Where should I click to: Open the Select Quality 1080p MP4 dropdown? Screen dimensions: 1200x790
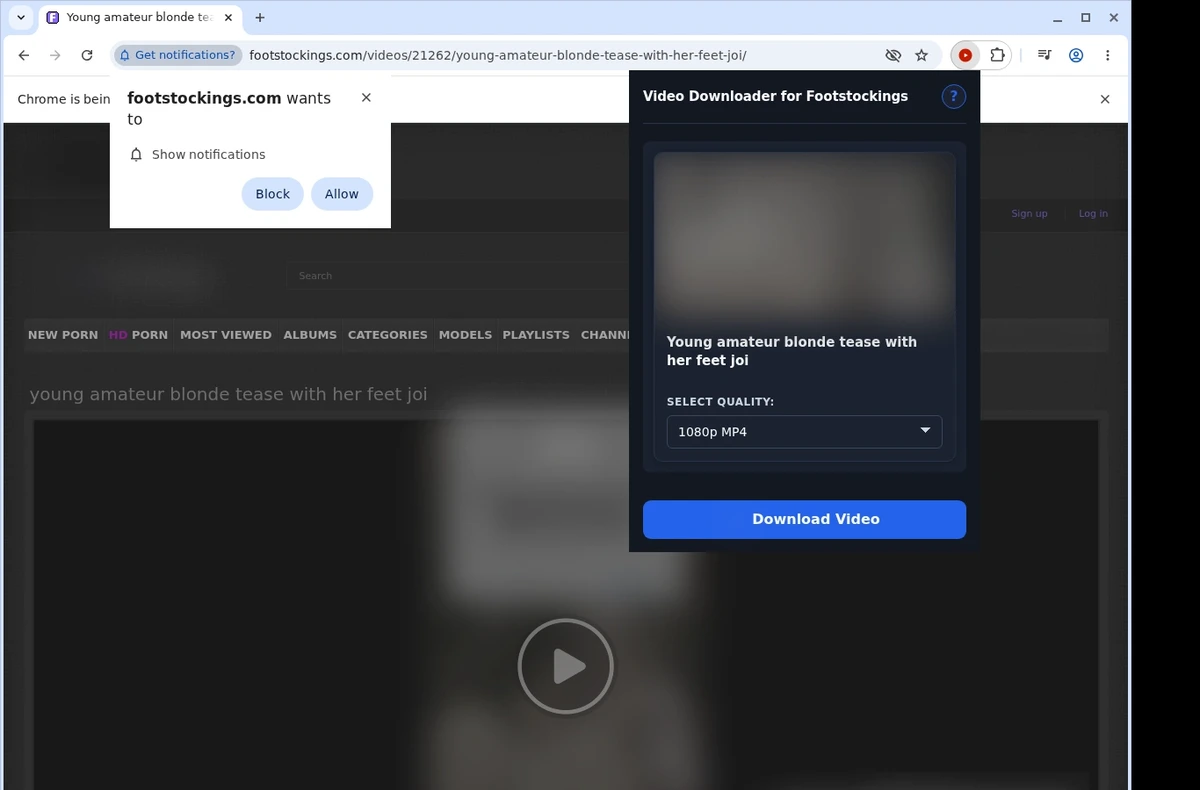coord(804,432)
